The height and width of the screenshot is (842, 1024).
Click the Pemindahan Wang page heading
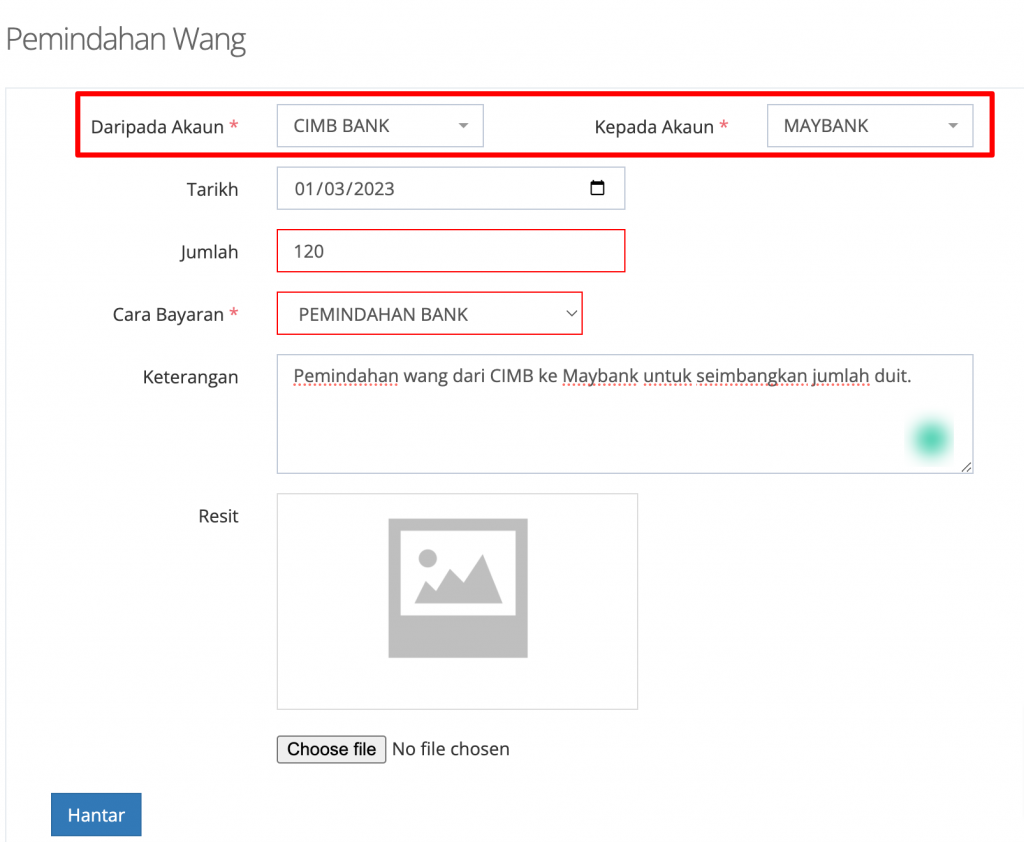pos(125,39)
